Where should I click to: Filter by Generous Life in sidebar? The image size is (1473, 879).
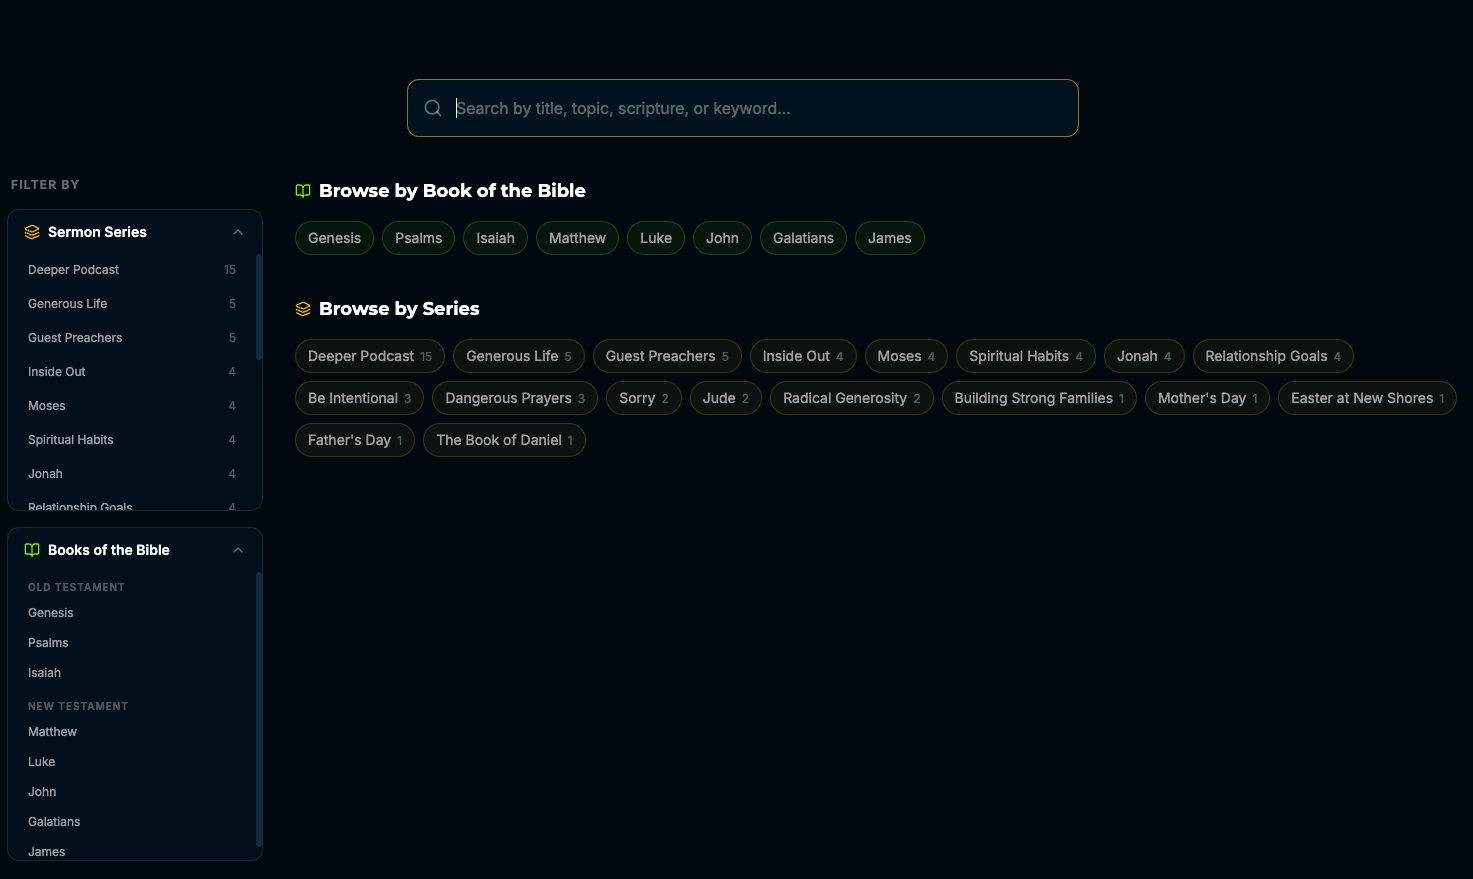tap(132, 304)
